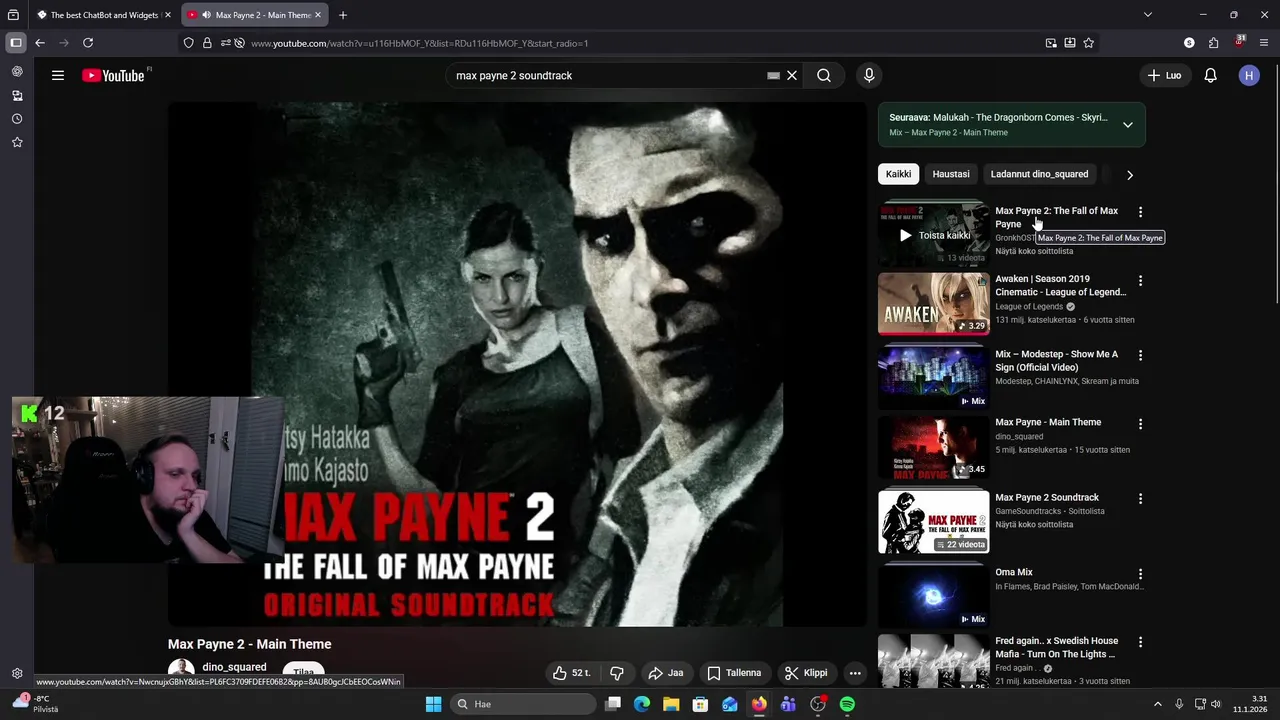Open a new tab with the plus
Image resolution: width=1280 pixels, height=720 pixels.
[x=343, y=15]
